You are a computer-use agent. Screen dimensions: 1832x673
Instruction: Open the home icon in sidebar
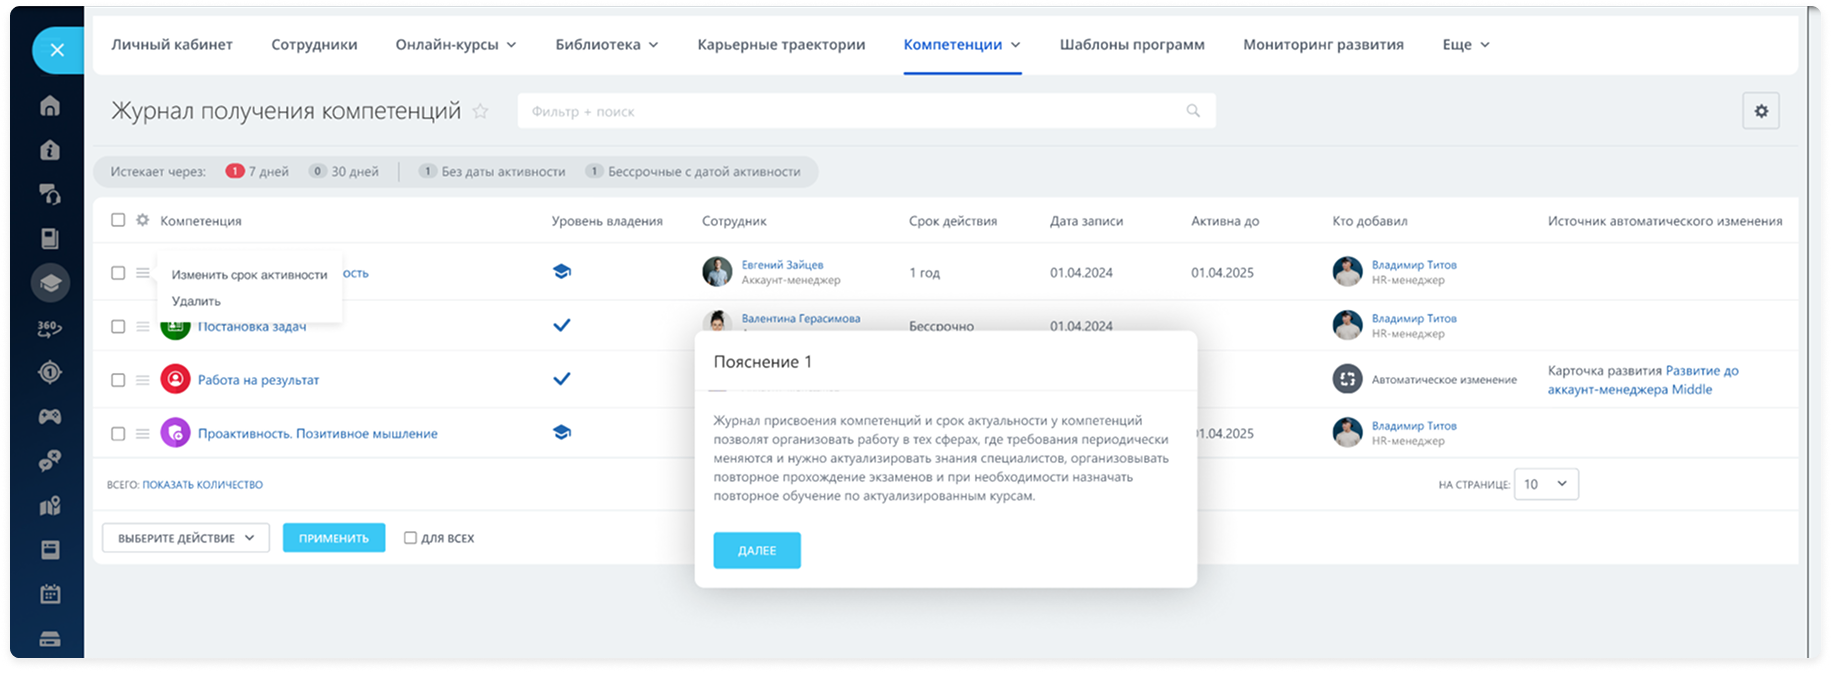(50, 106)
